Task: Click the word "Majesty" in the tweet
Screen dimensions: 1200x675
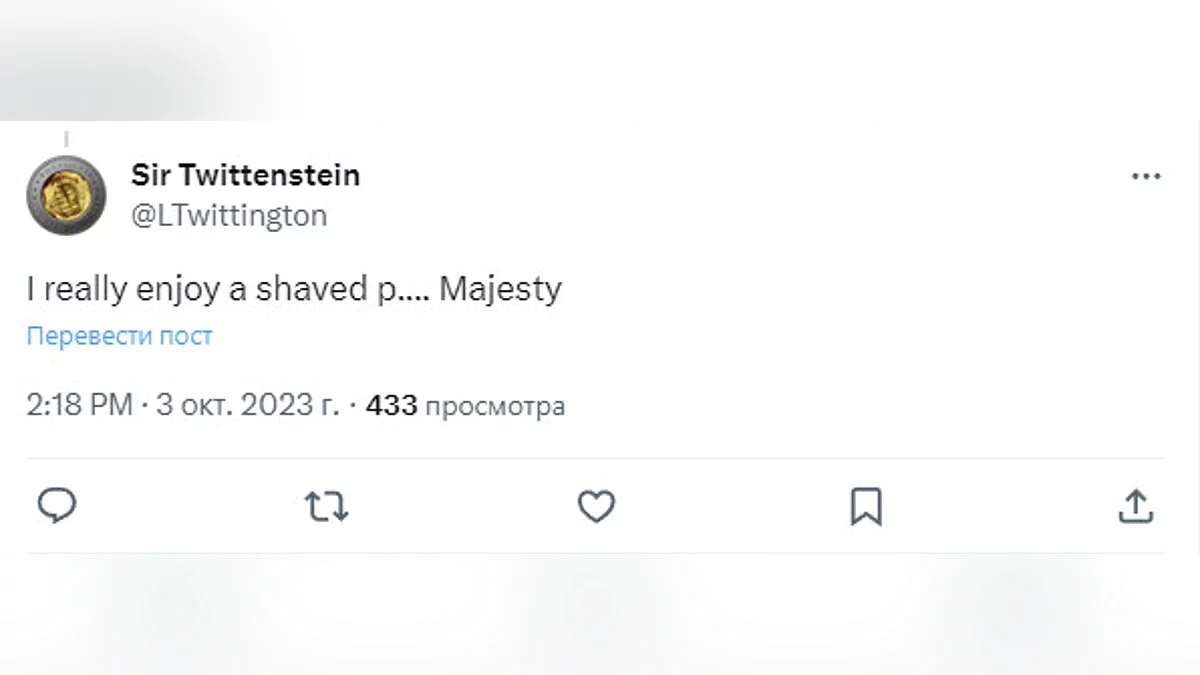Action: [x=500, y=290]
